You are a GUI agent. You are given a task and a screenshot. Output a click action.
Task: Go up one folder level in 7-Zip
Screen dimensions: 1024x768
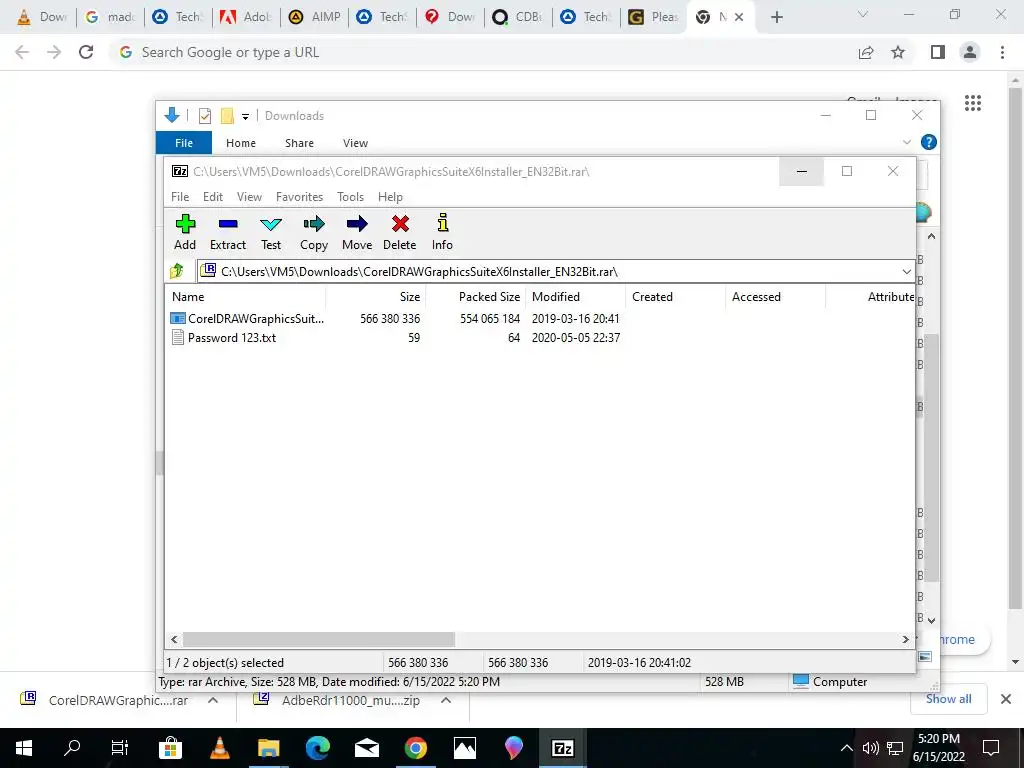click(x=177, y=271)
